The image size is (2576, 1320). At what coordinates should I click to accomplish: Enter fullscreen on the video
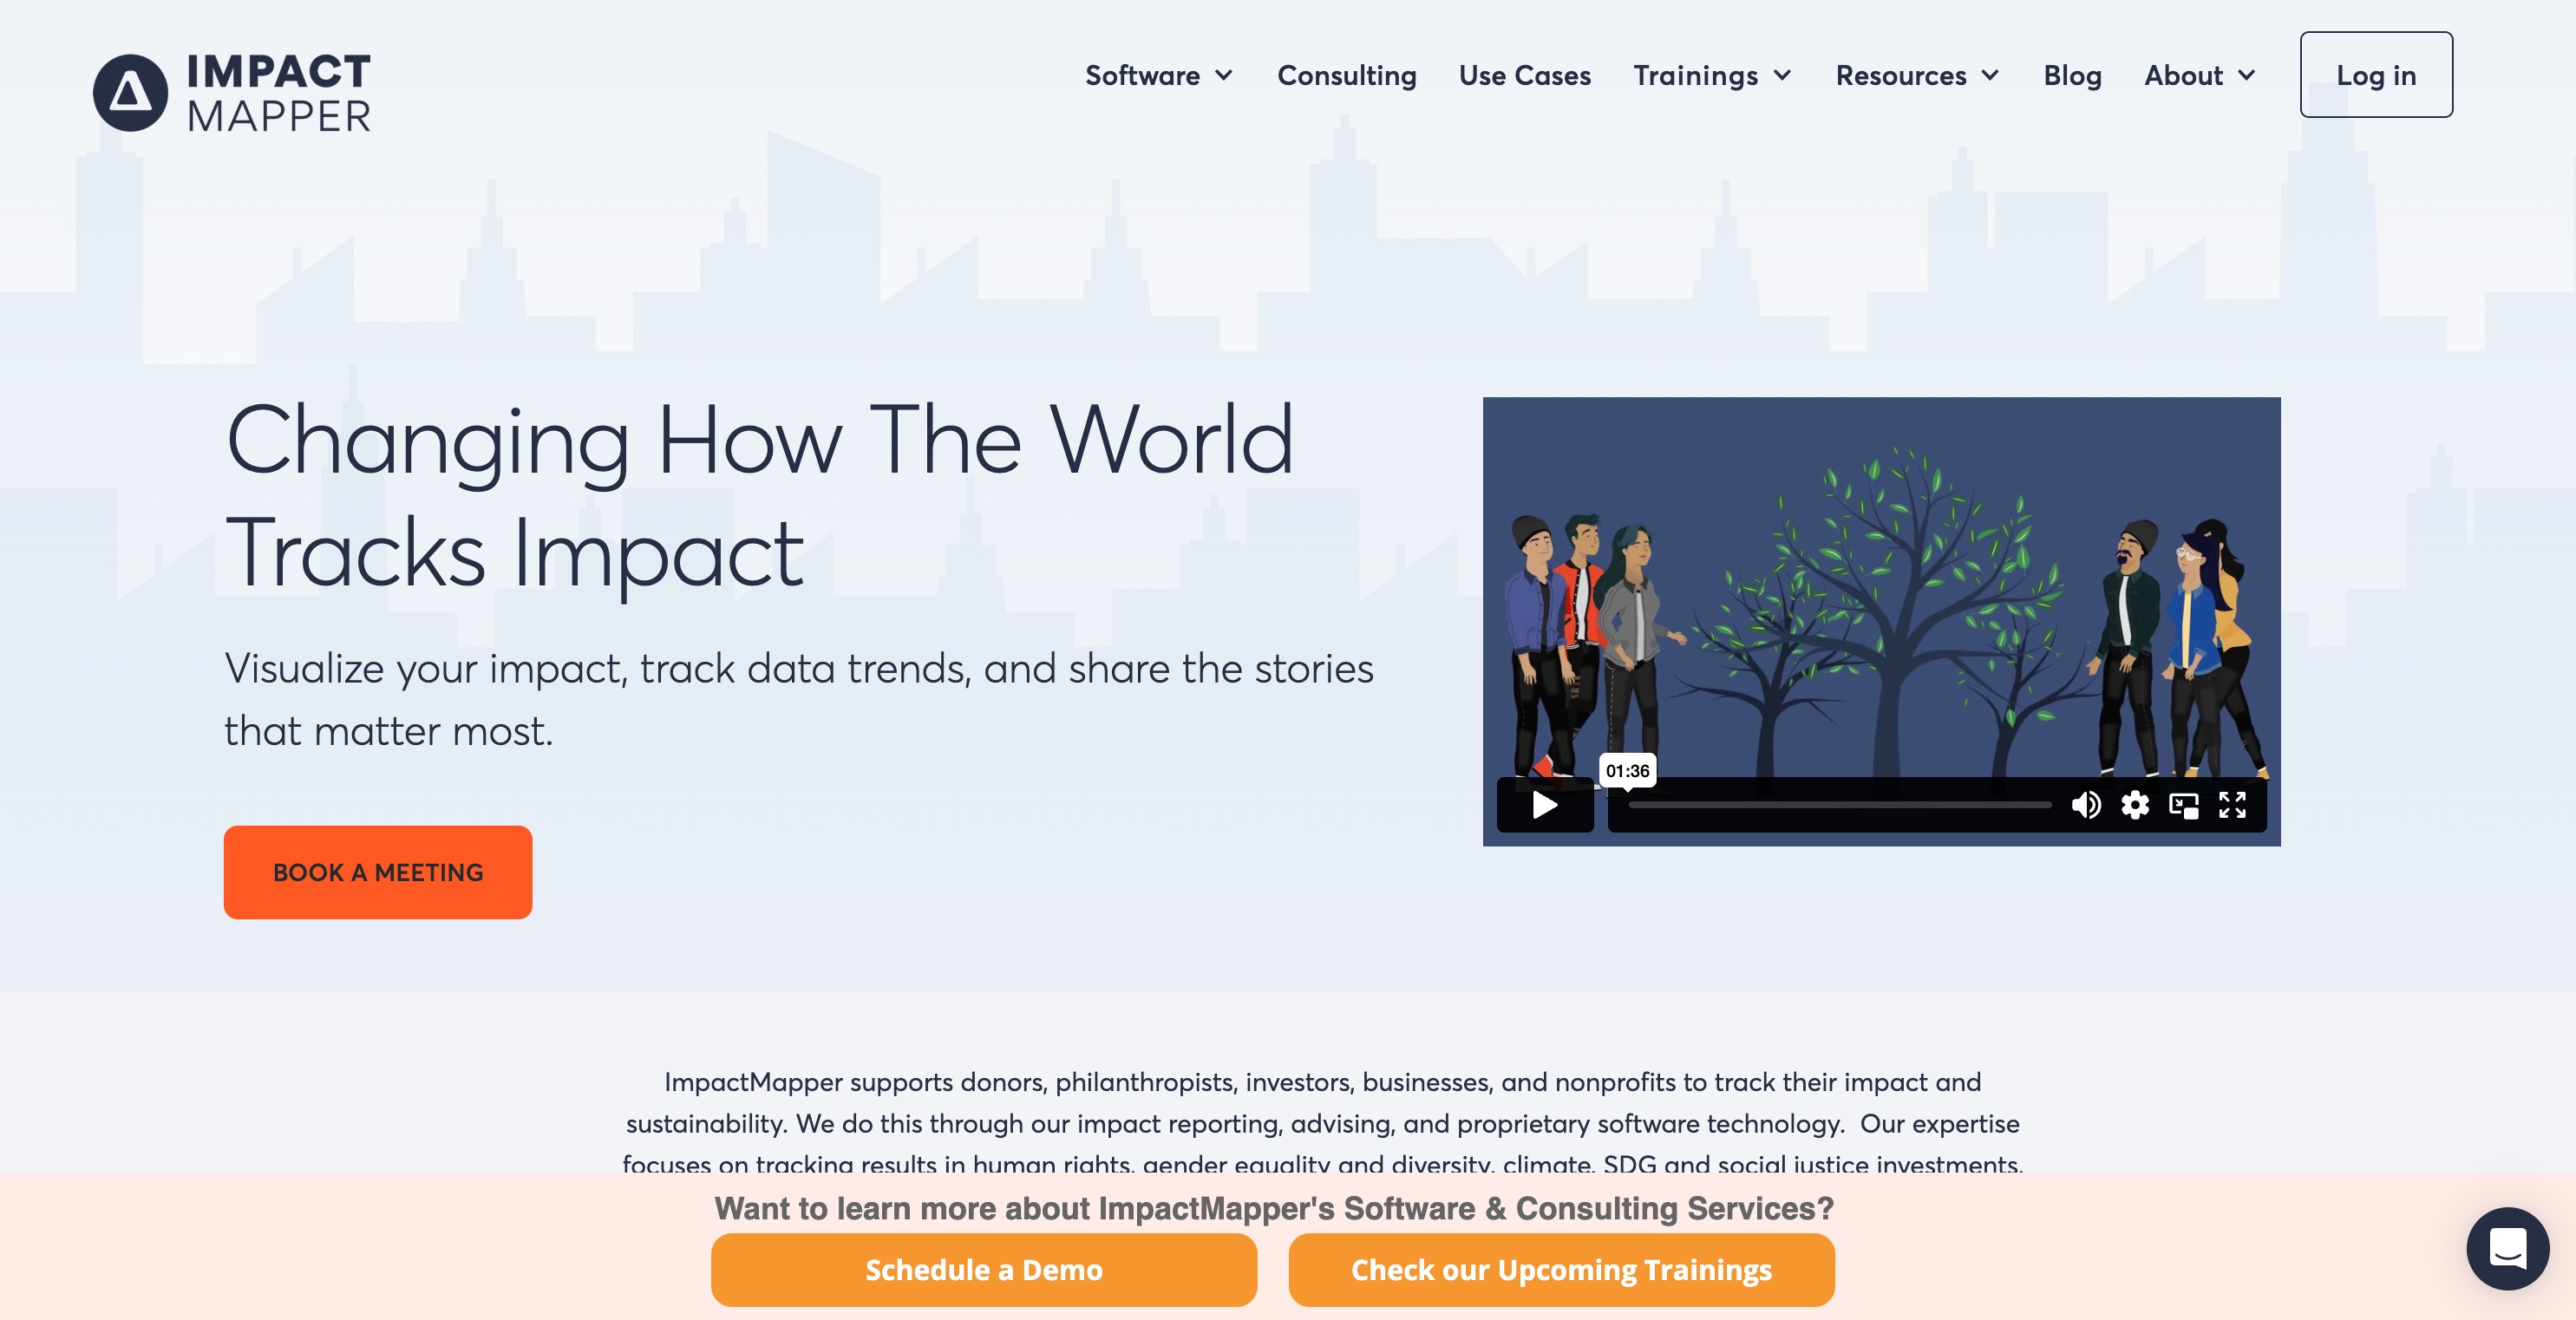tap(2233, 805)
